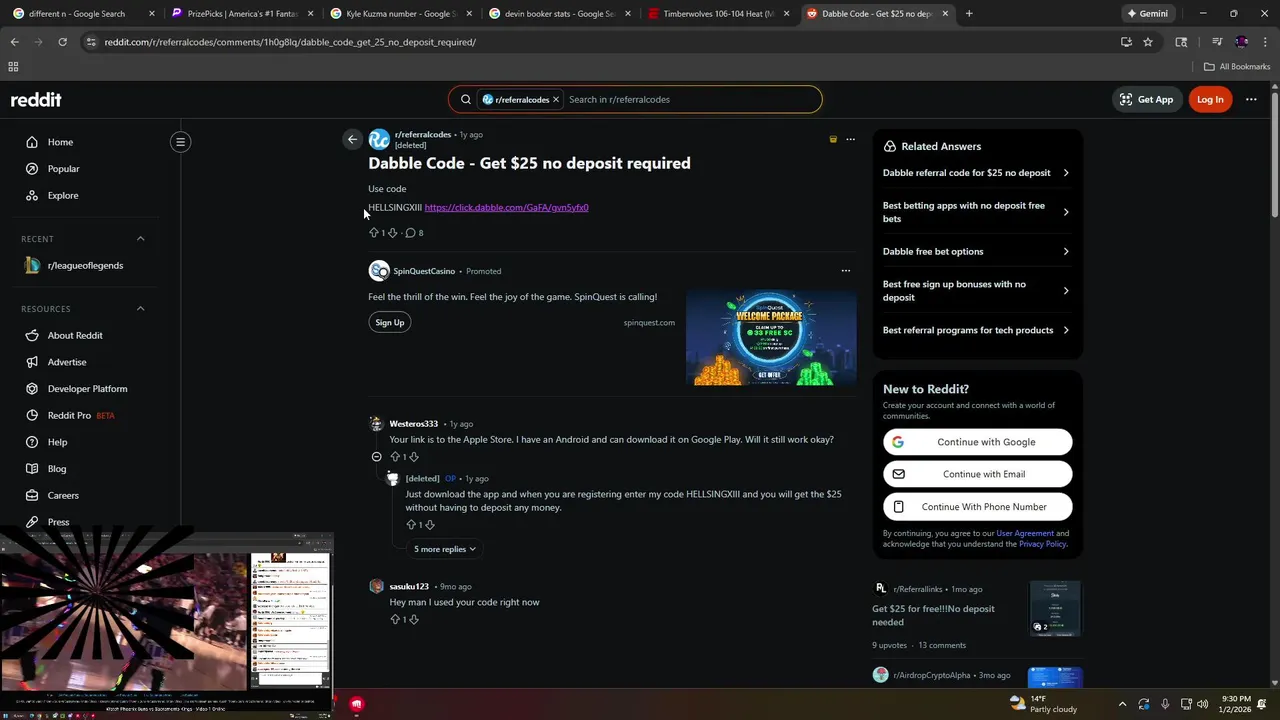
Task: Upvote the sasuku123 comment
Action: [x=395, y=620]
